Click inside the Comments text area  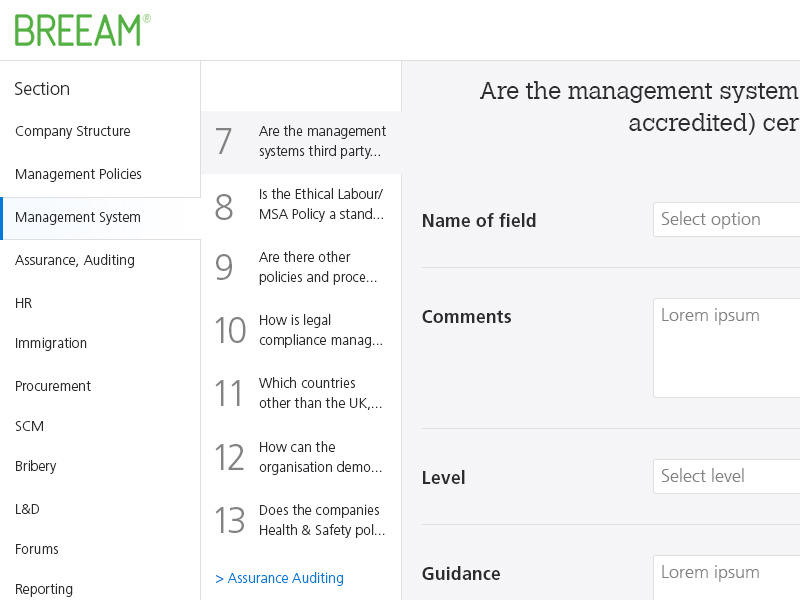[730, 347]
